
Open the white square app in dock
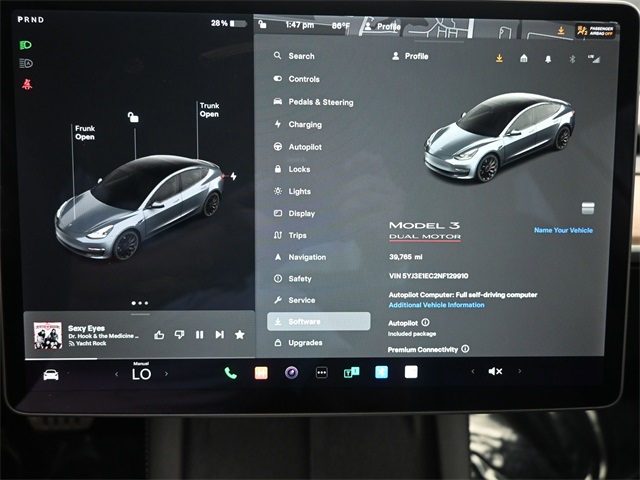(411, 372)
